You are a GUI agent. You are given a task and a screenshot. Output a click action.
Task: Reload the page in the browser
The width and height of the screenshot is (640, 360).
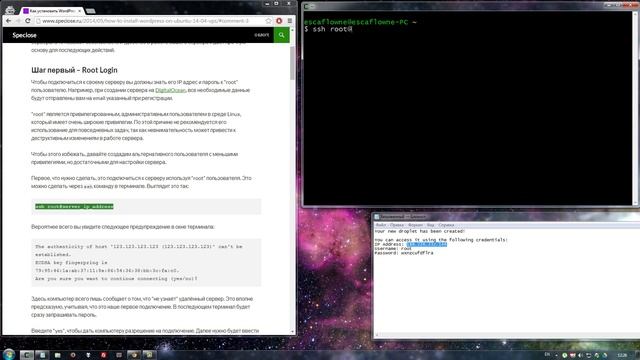27,21
